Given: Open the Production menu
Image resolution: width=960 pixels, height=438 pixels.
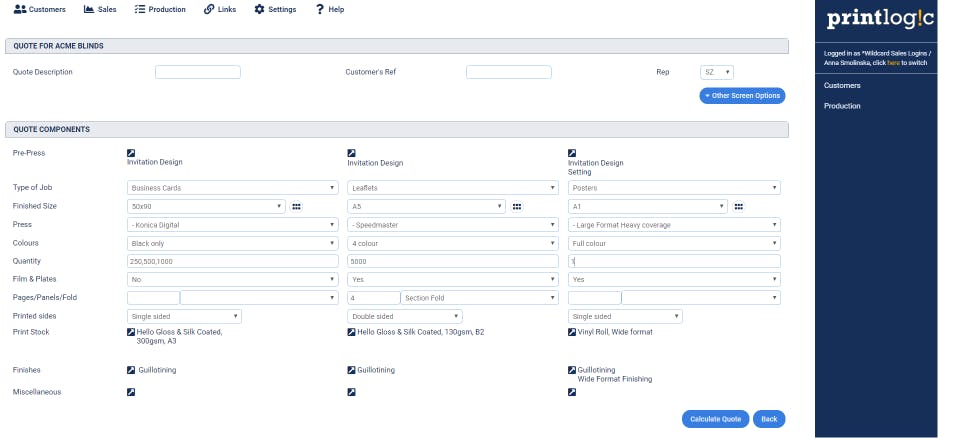Looking at the screenshot, I should point(159,9).
